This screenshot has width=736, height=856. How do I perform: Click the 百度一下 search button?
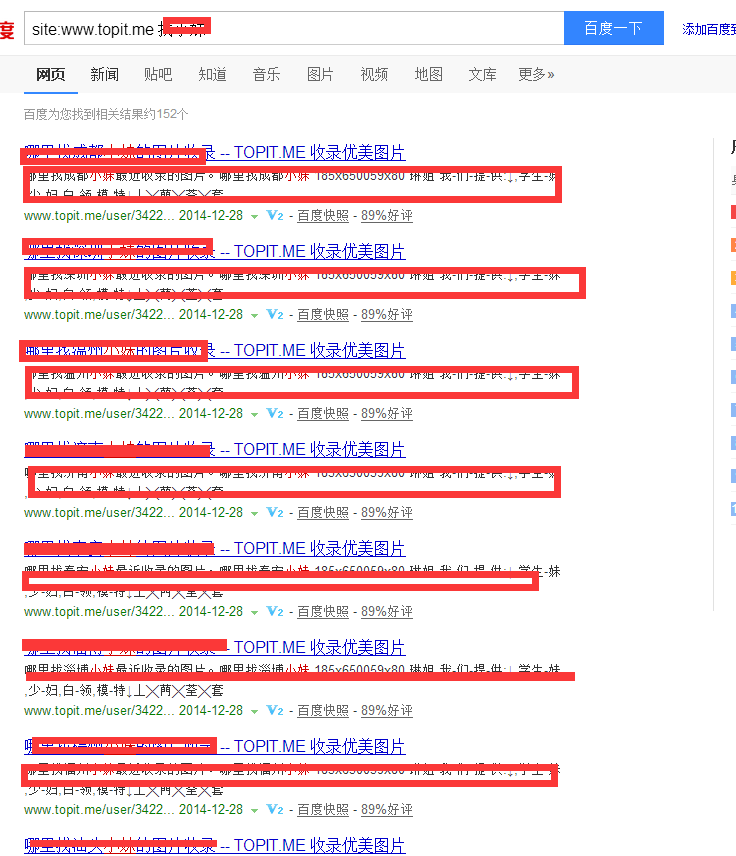[x=614, y=28]
